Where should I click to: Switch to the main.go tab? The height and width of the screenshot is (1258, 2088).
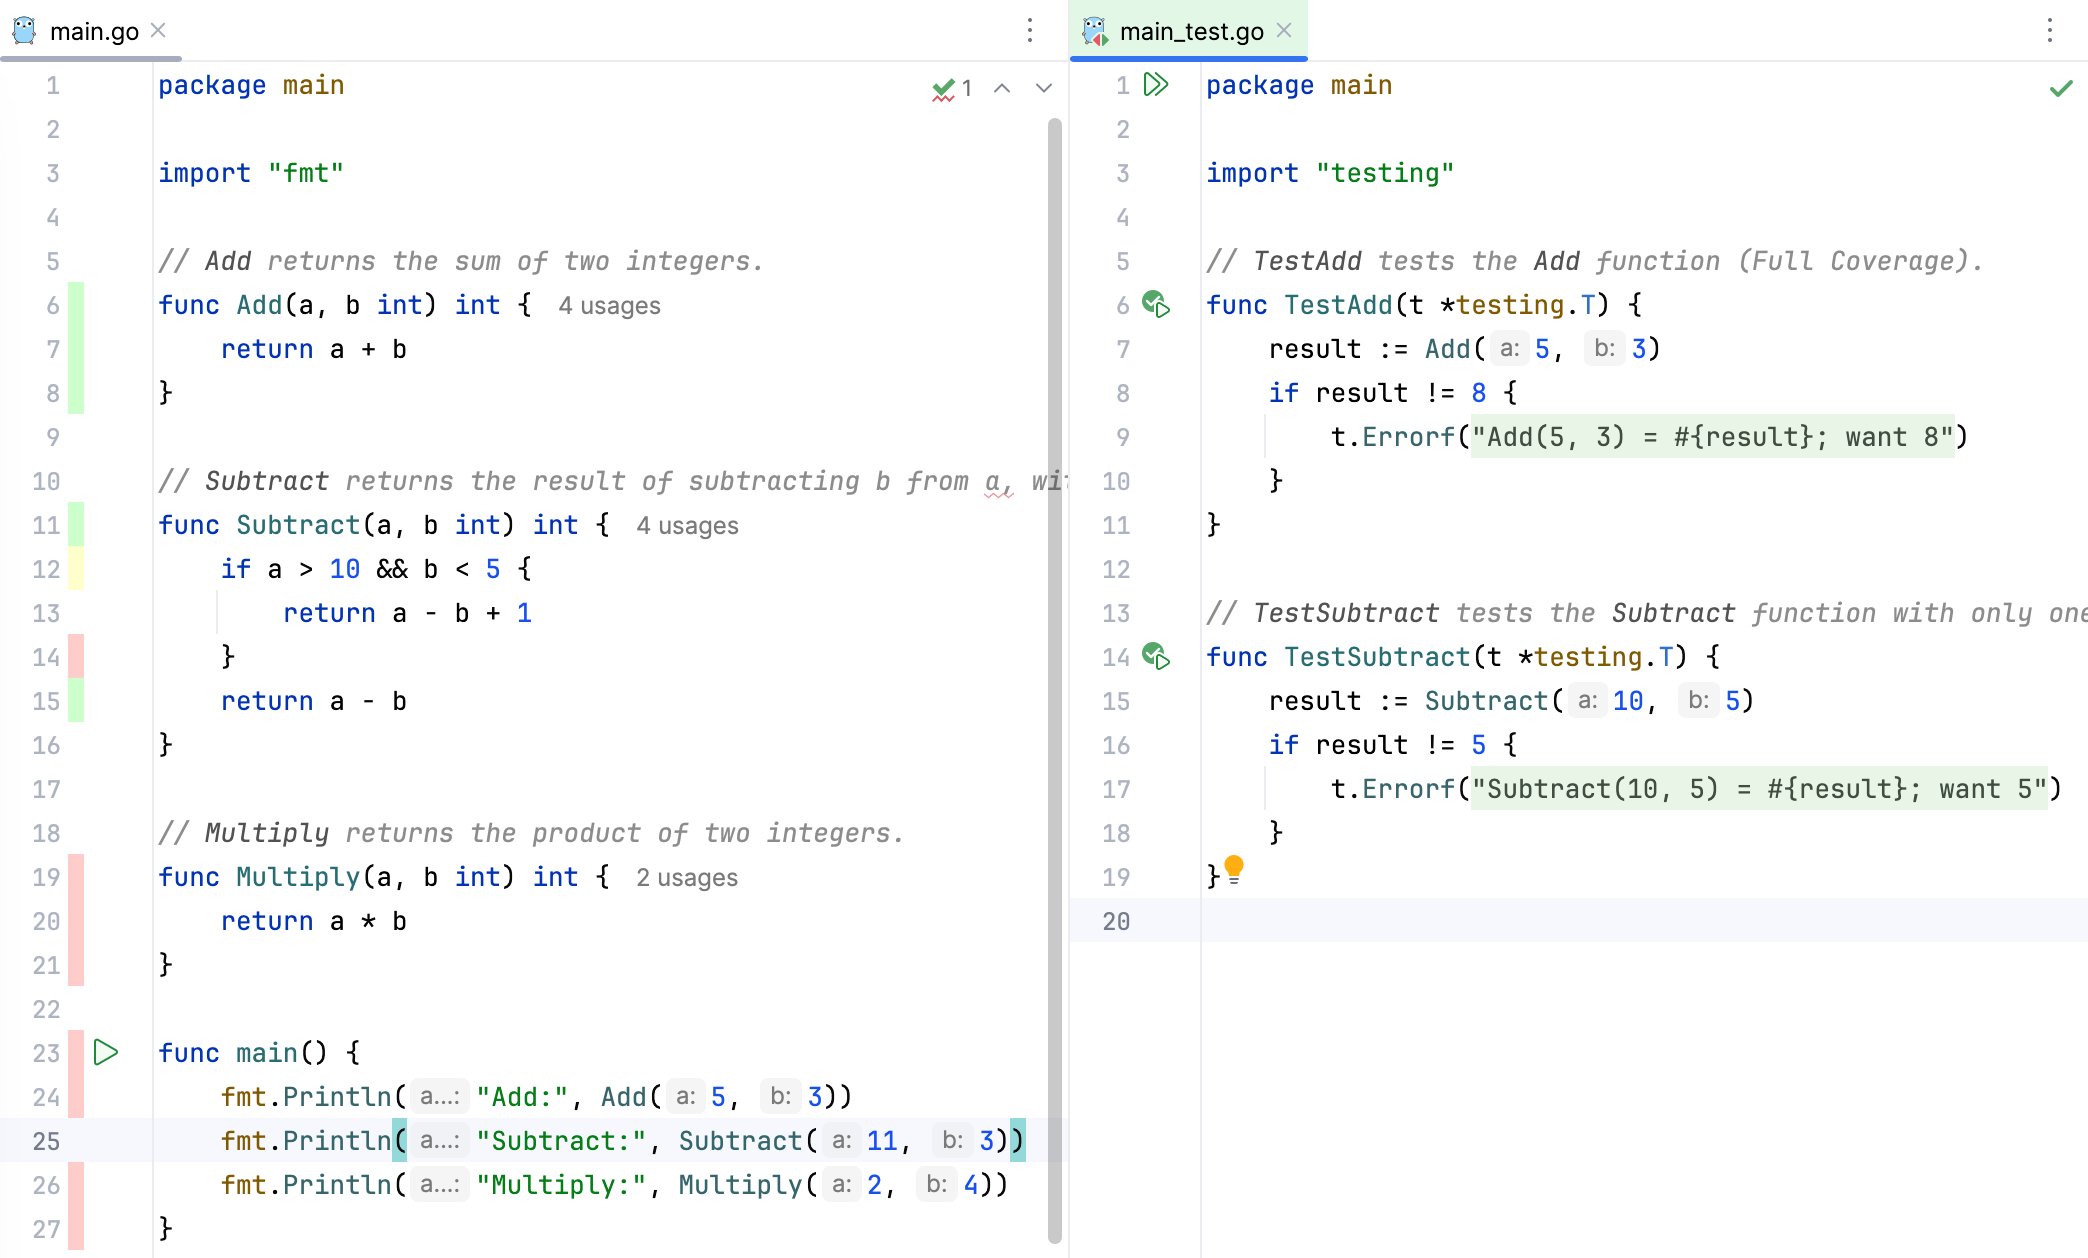click(x=90, y=30)
